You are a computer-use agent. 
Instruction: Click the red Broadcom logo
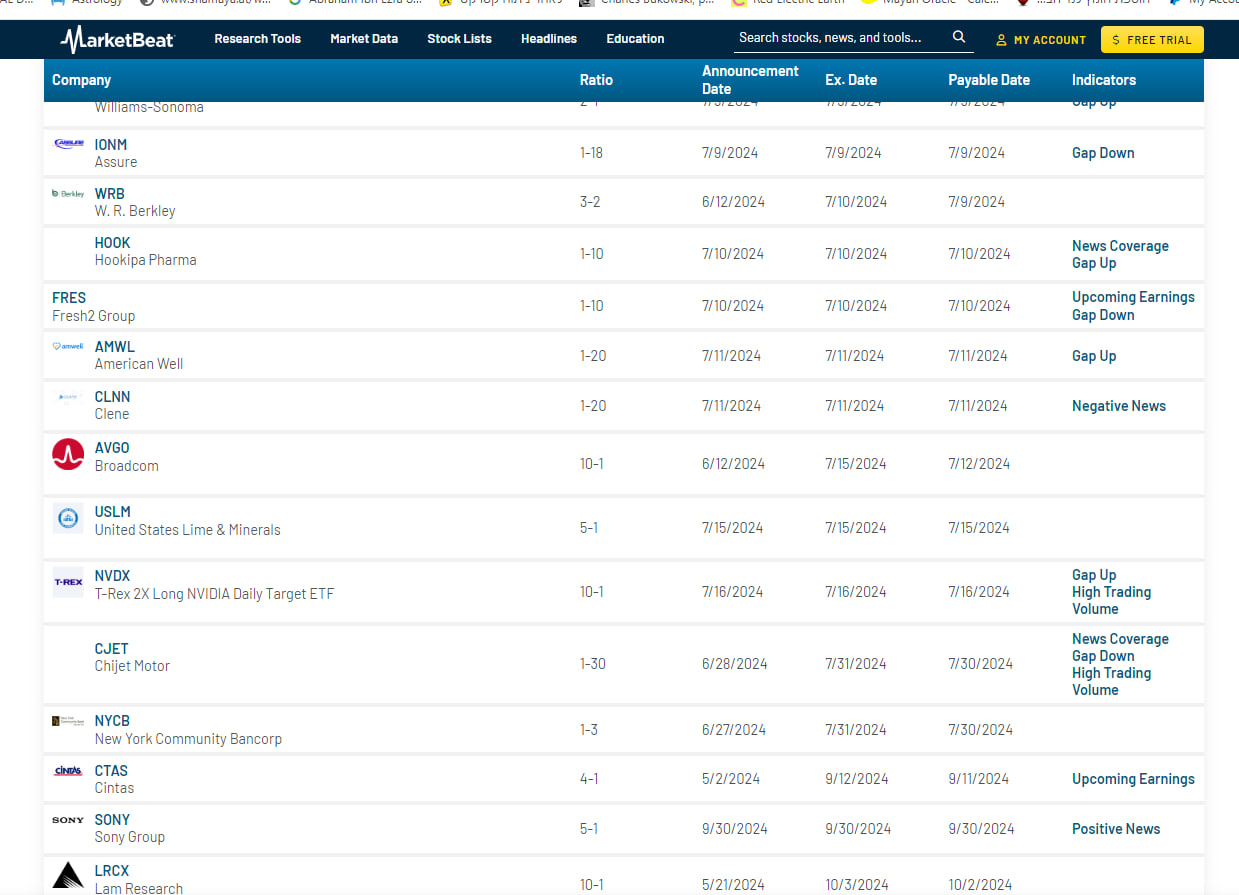68,454
